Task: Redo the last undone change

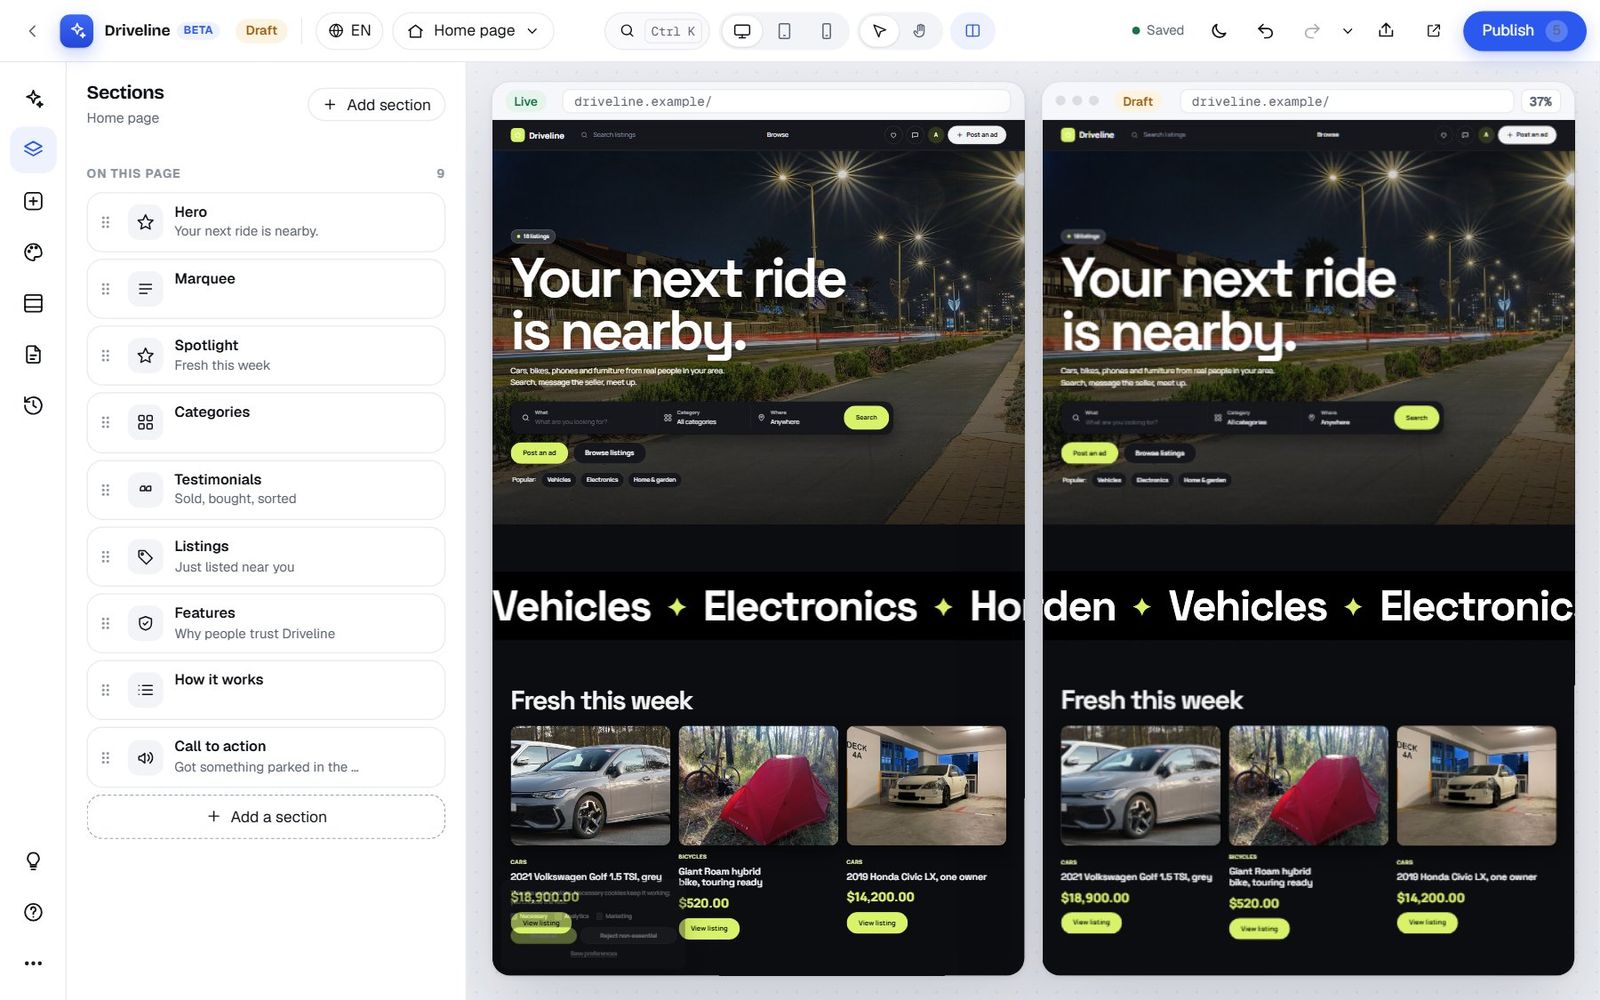Action: coord(1312,31)
